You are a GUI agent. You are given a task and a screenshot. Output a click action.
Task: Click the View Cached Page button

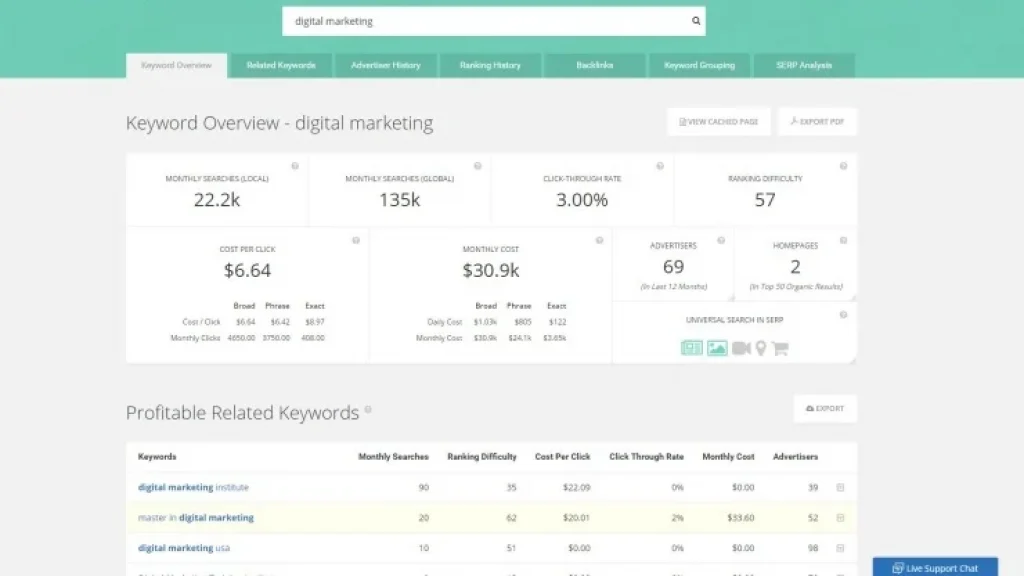(x=718, y=122)
